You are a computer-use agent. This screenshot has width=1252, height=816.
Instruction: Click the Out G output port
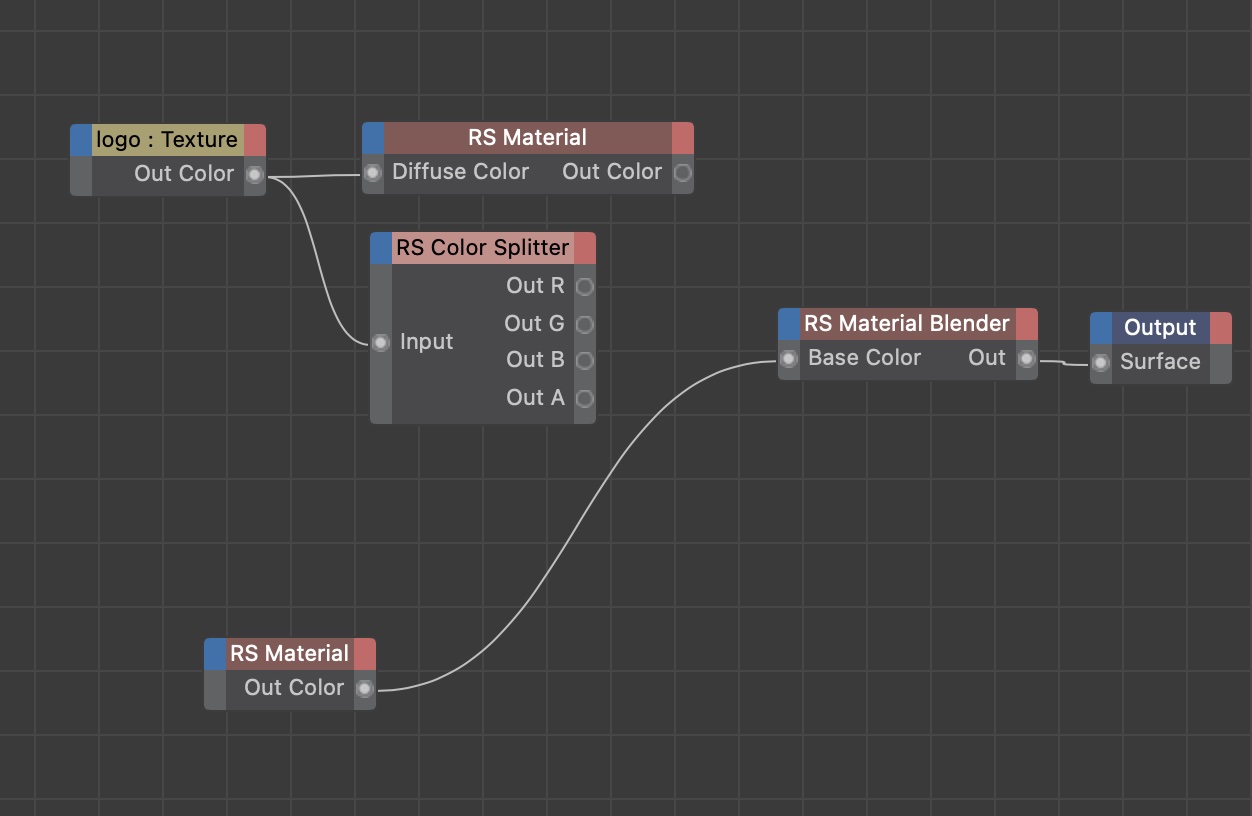(x=585, y=324)
